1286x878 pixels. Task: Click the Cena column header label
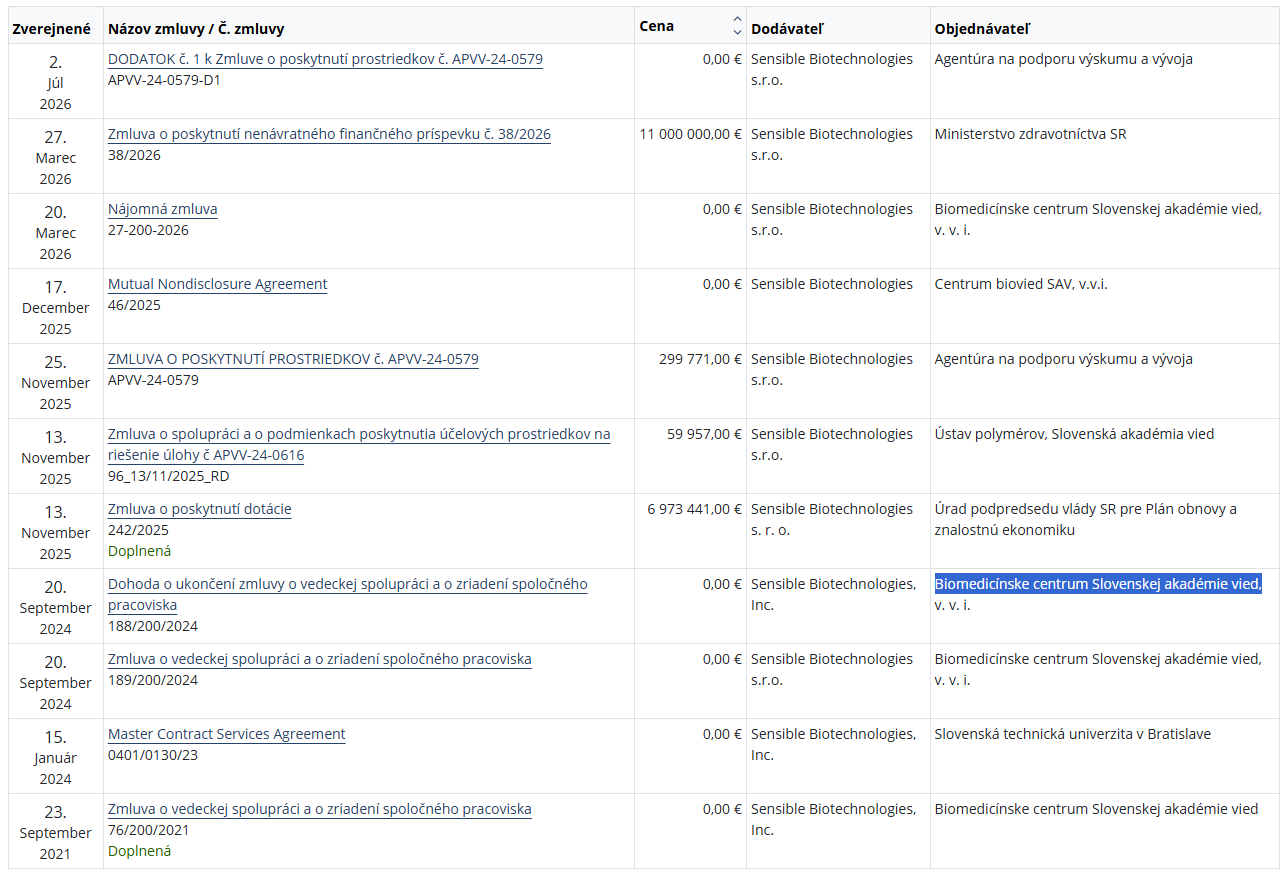click(x=657, y=26)
